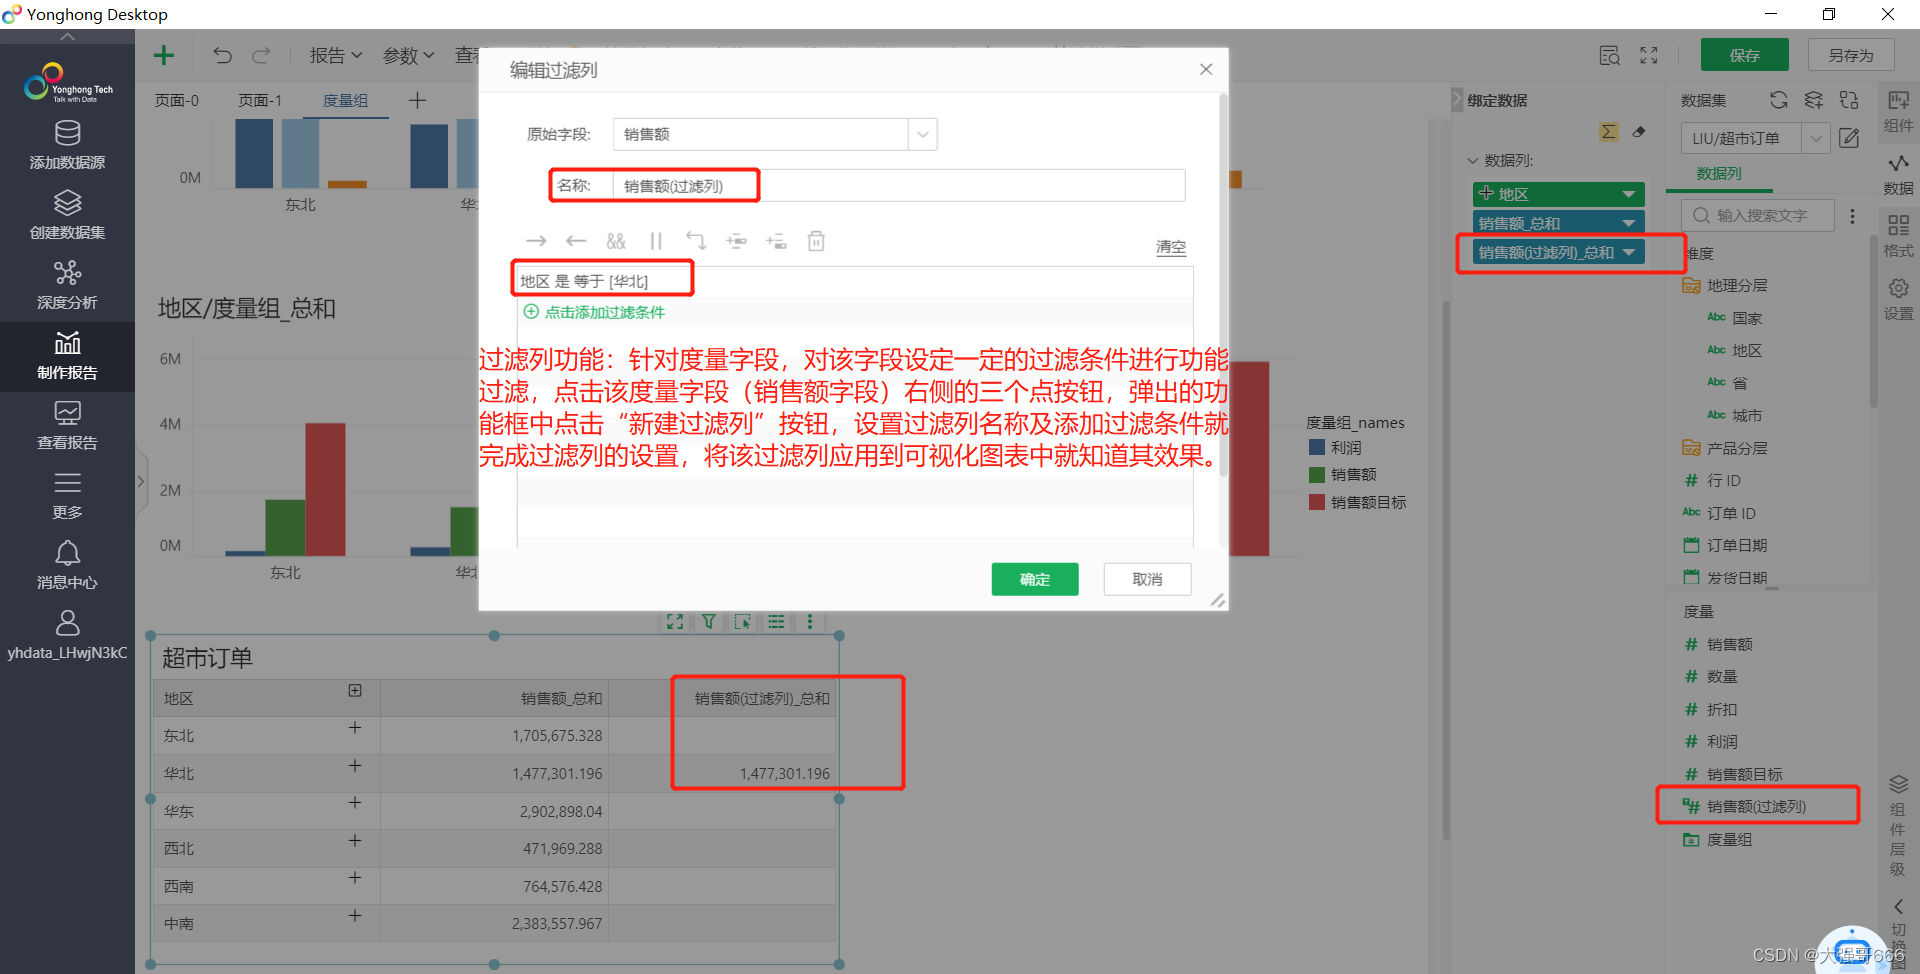Viewport: 1920px width, 974px height.
Task: Open the dropdown arrow on the 销售额(过滤列)_总和 pill
Action: 1629,252
